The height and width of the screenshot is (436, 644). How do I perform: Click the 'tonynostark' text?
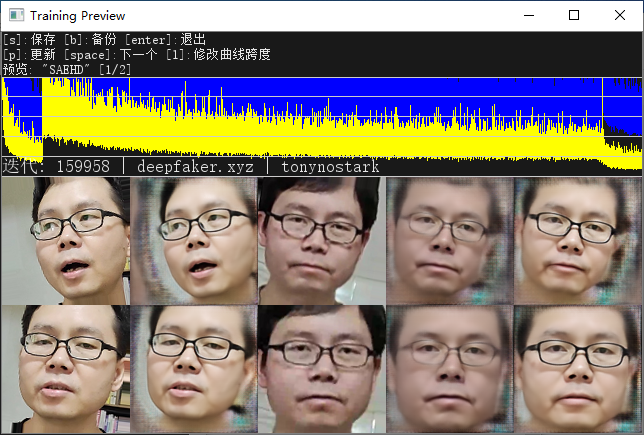pos(330,167)
